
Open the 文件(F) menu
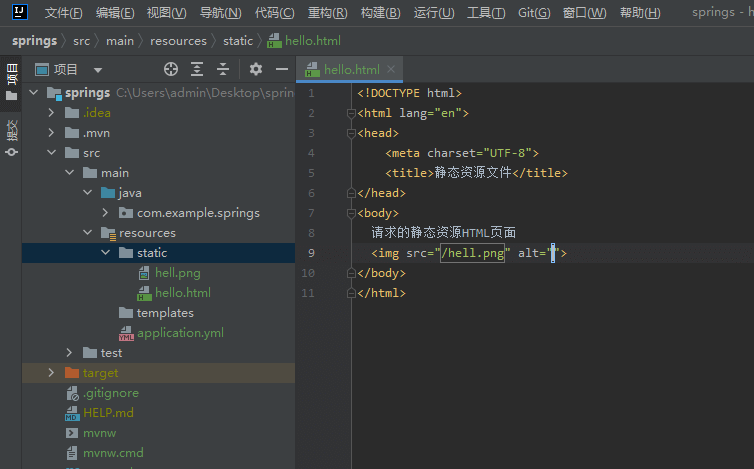pyautogui.click(x=63, y=13)
